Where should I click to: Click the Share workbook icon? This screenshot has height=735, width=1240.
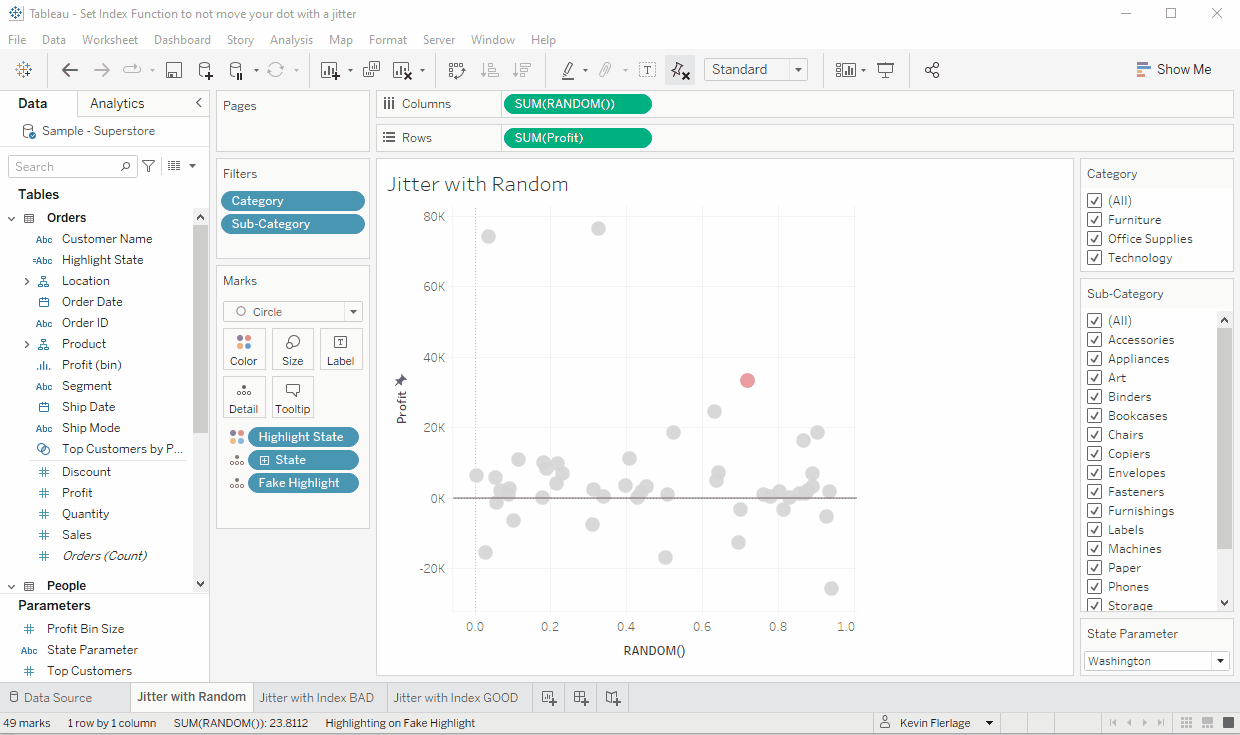(x=932, y=70)
